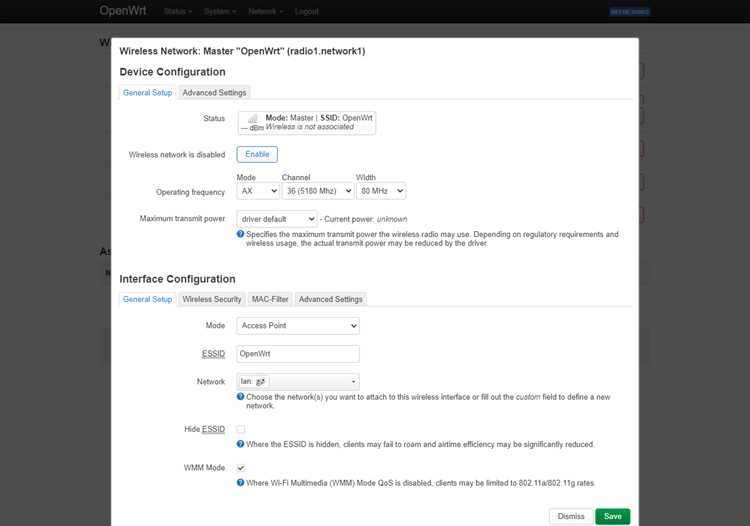Click the ESSID field label

click(213, 354)
